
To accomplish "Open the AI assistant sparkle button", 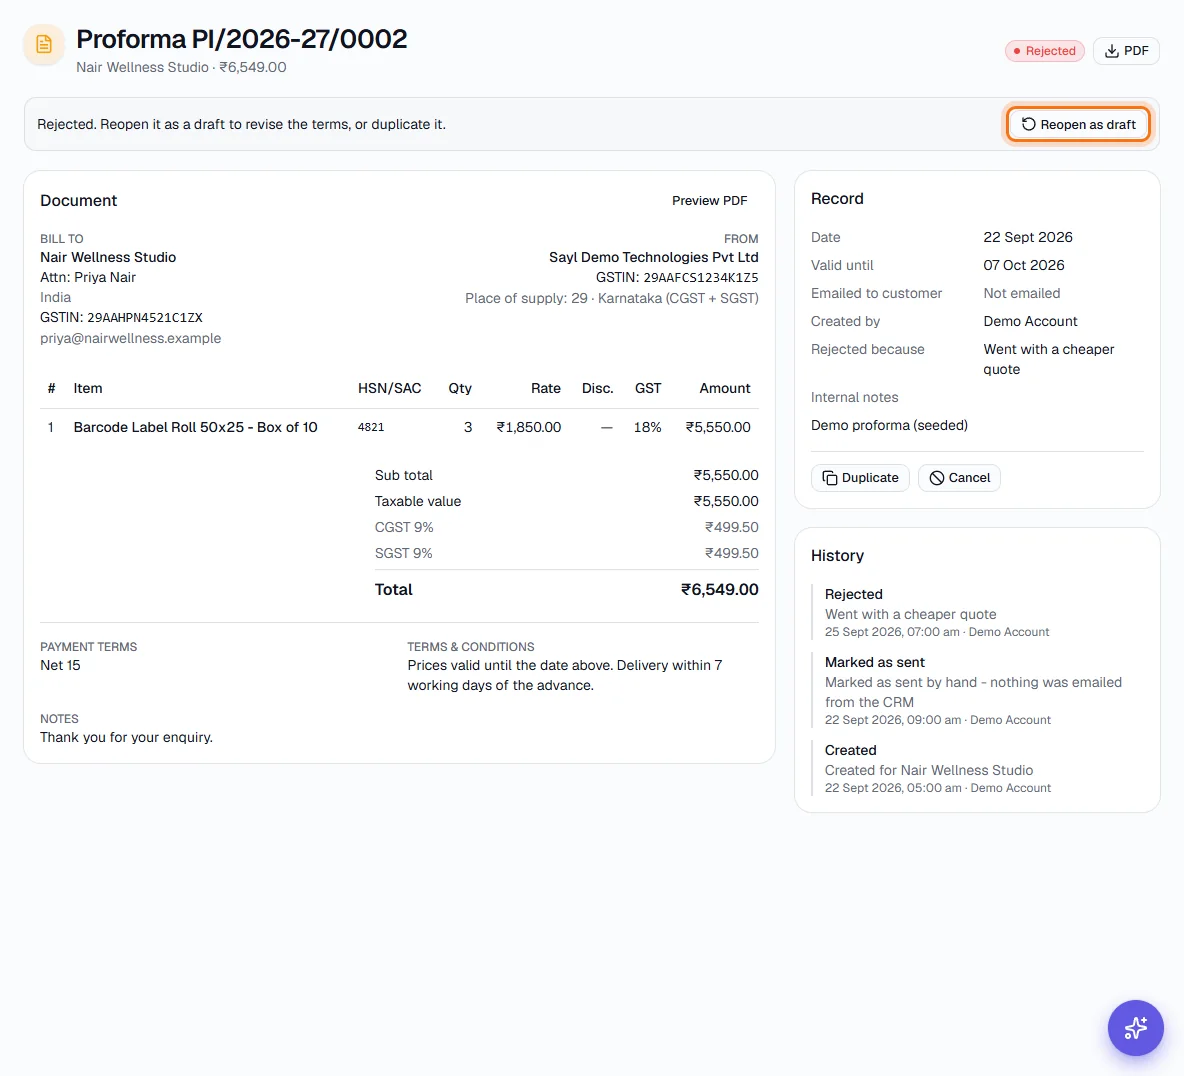I will (1135, 1028).
